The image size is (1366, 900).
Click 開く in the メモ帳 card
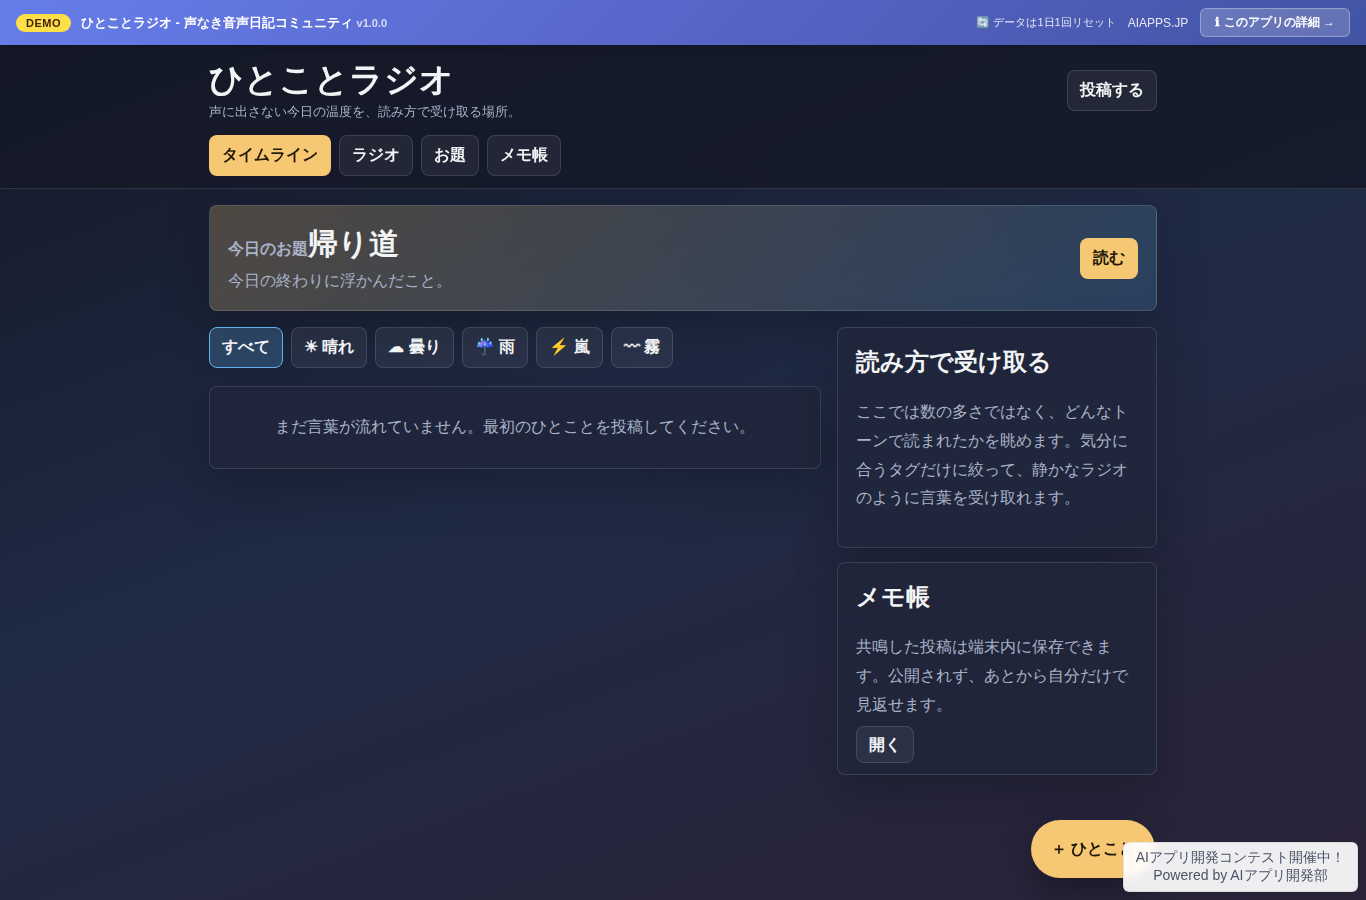(885, 744)
